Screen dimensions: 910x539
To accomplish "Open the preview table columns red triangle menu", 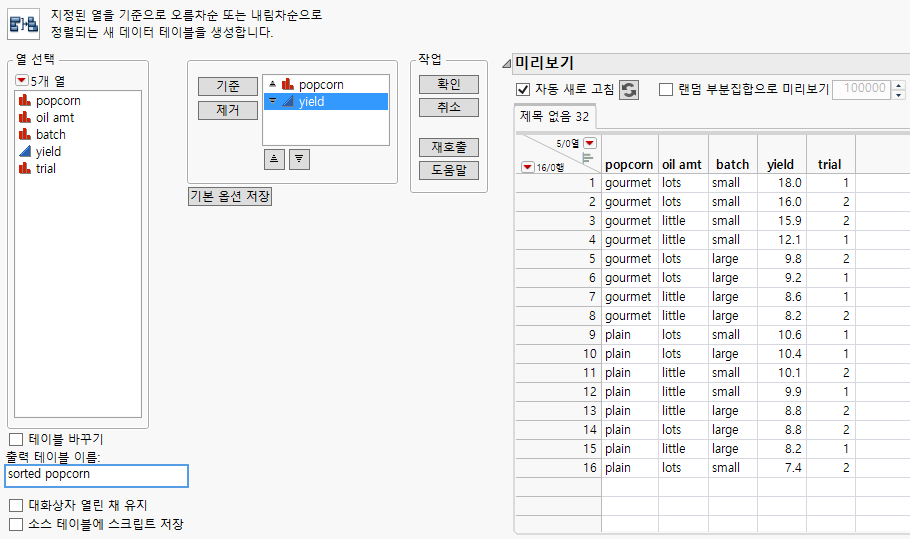I will click(589, 143).
